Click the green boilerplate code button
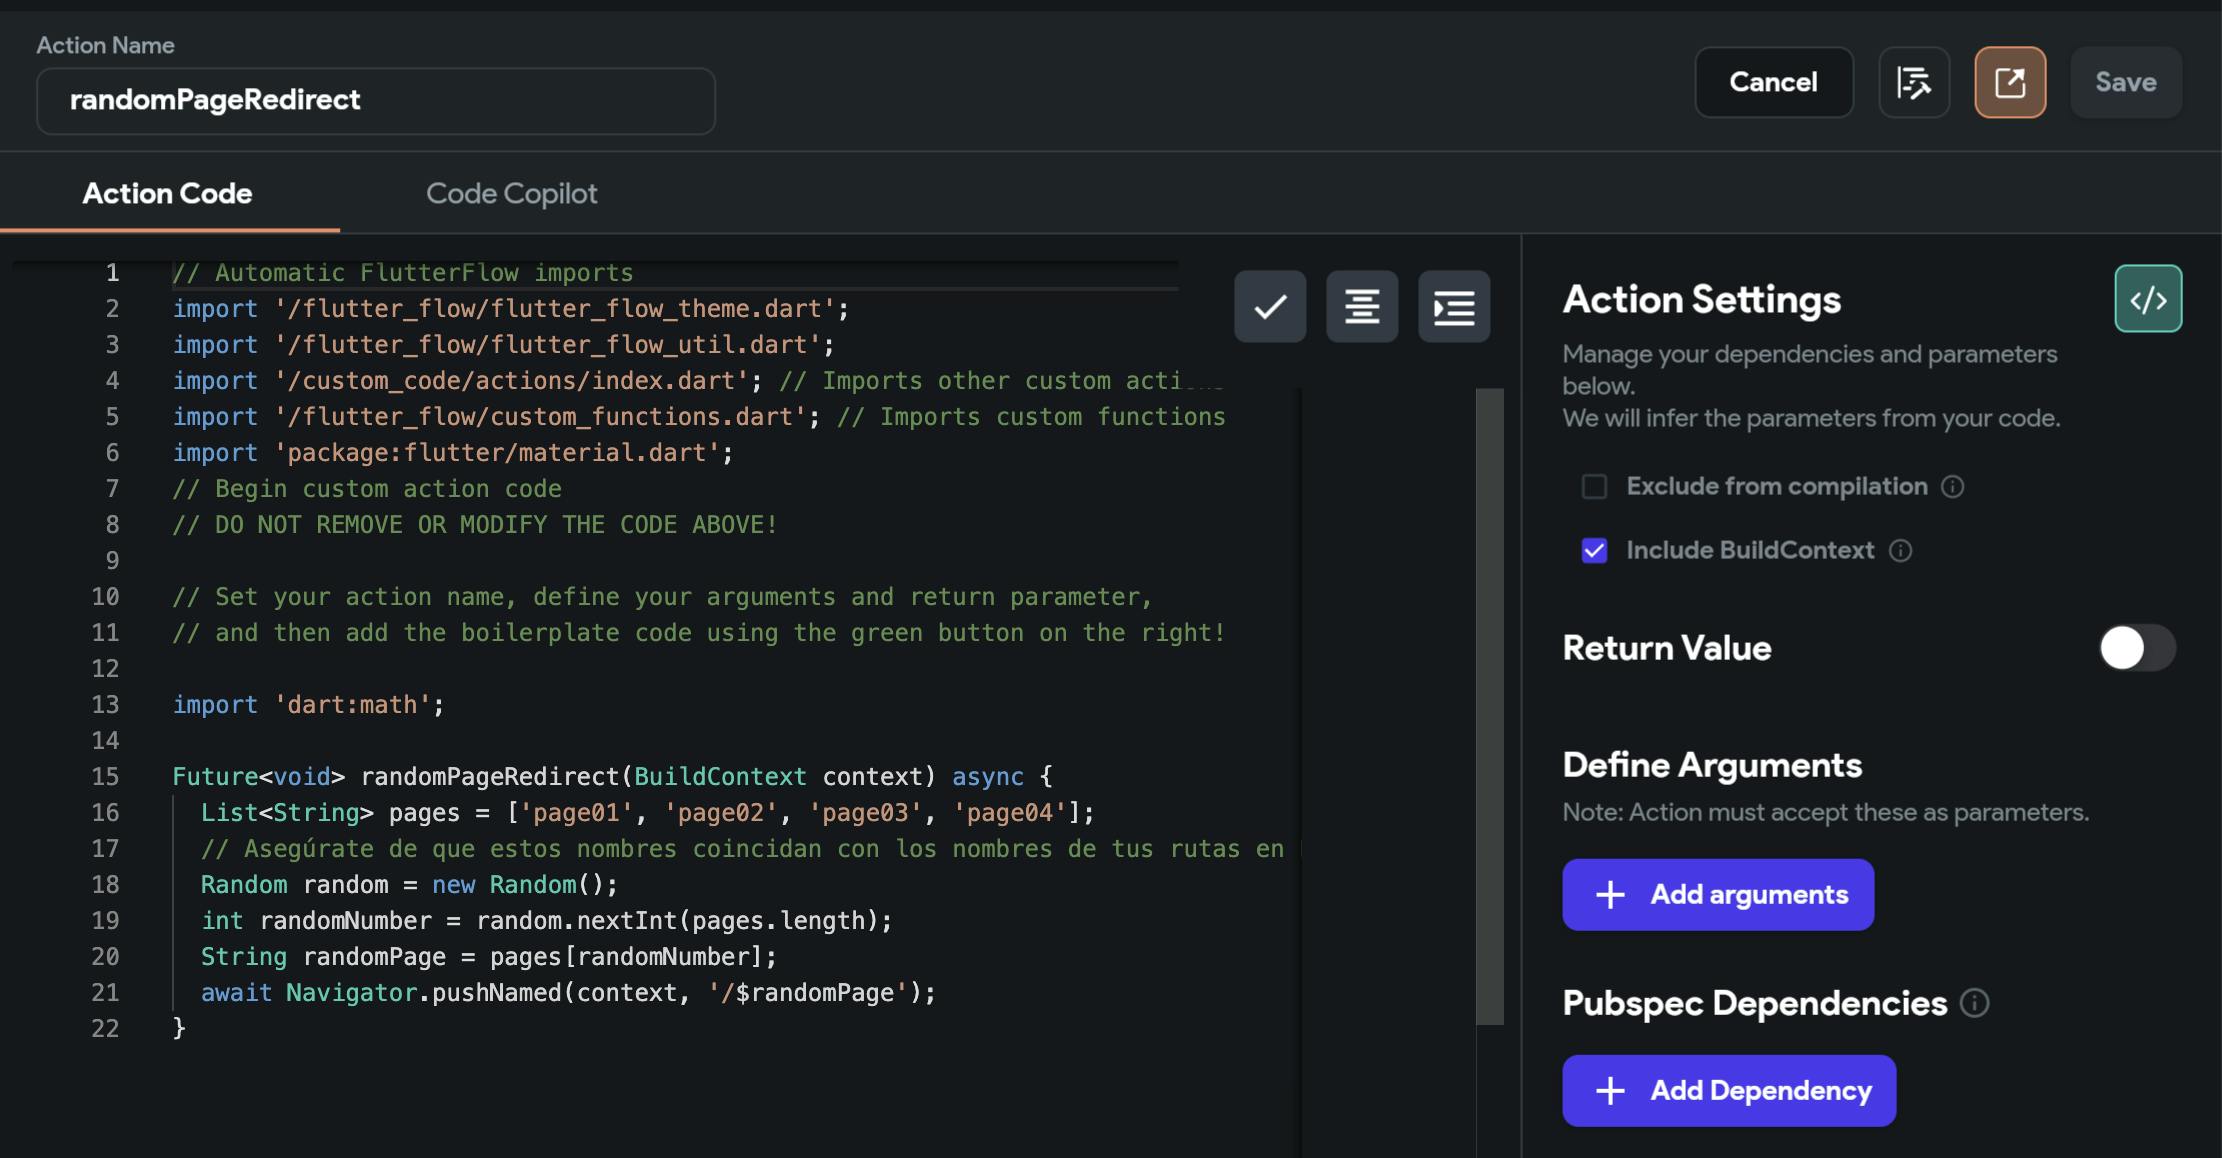The image size is (2222, 1158). [2147, 299]
